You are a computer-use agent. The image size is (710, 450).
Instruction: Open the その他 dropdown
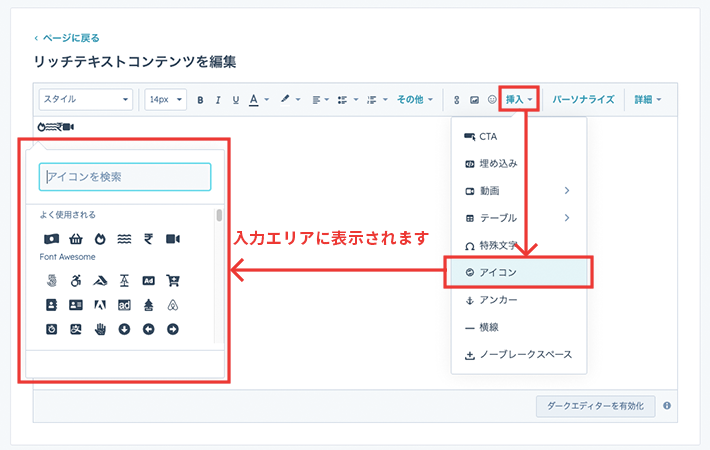click(x=415, y=99)
